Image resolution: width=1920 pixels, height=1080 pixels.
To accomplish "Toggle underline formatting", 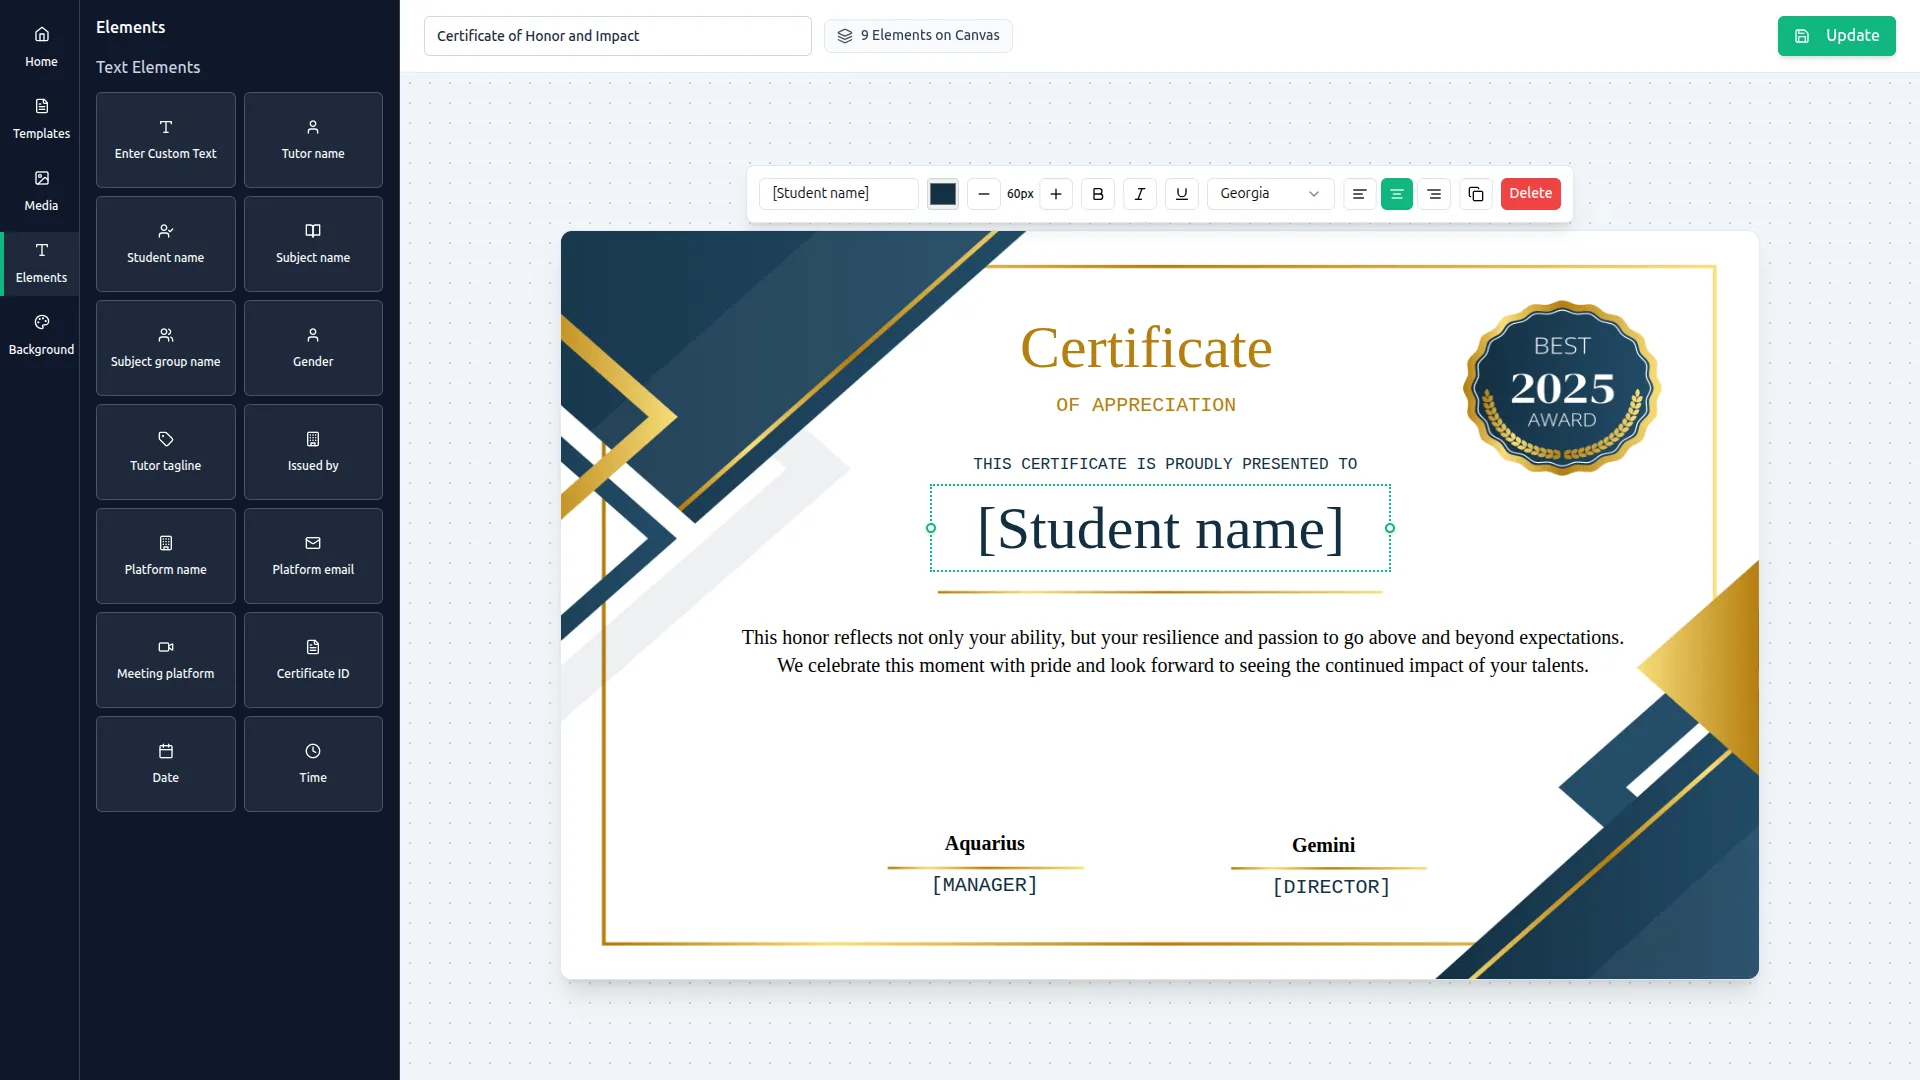I will (1182, 194).
